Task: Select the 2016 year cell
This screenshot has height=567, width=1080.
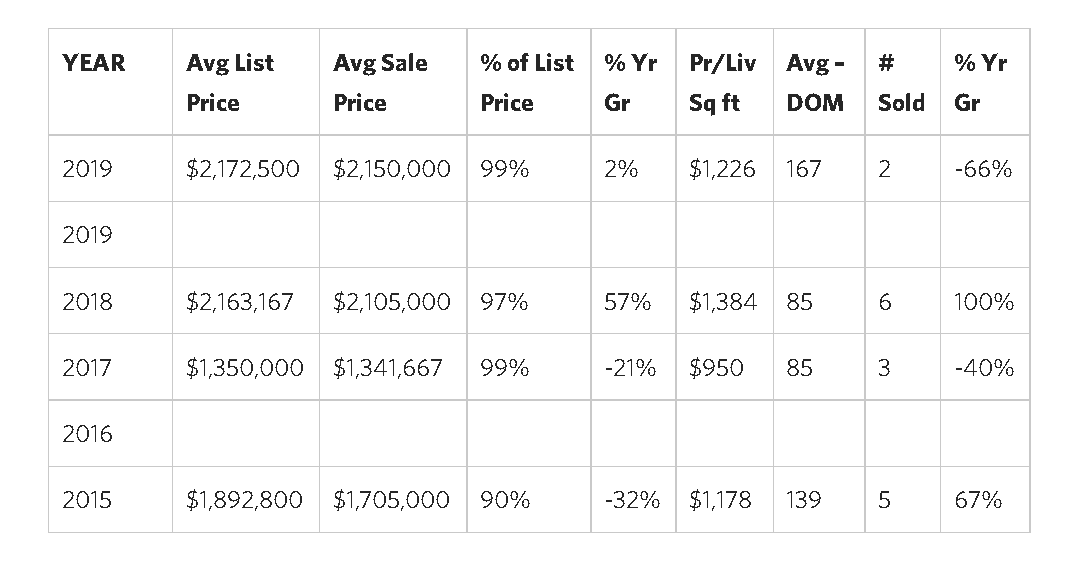Action: pyautogui.click(x=87, y=434)
